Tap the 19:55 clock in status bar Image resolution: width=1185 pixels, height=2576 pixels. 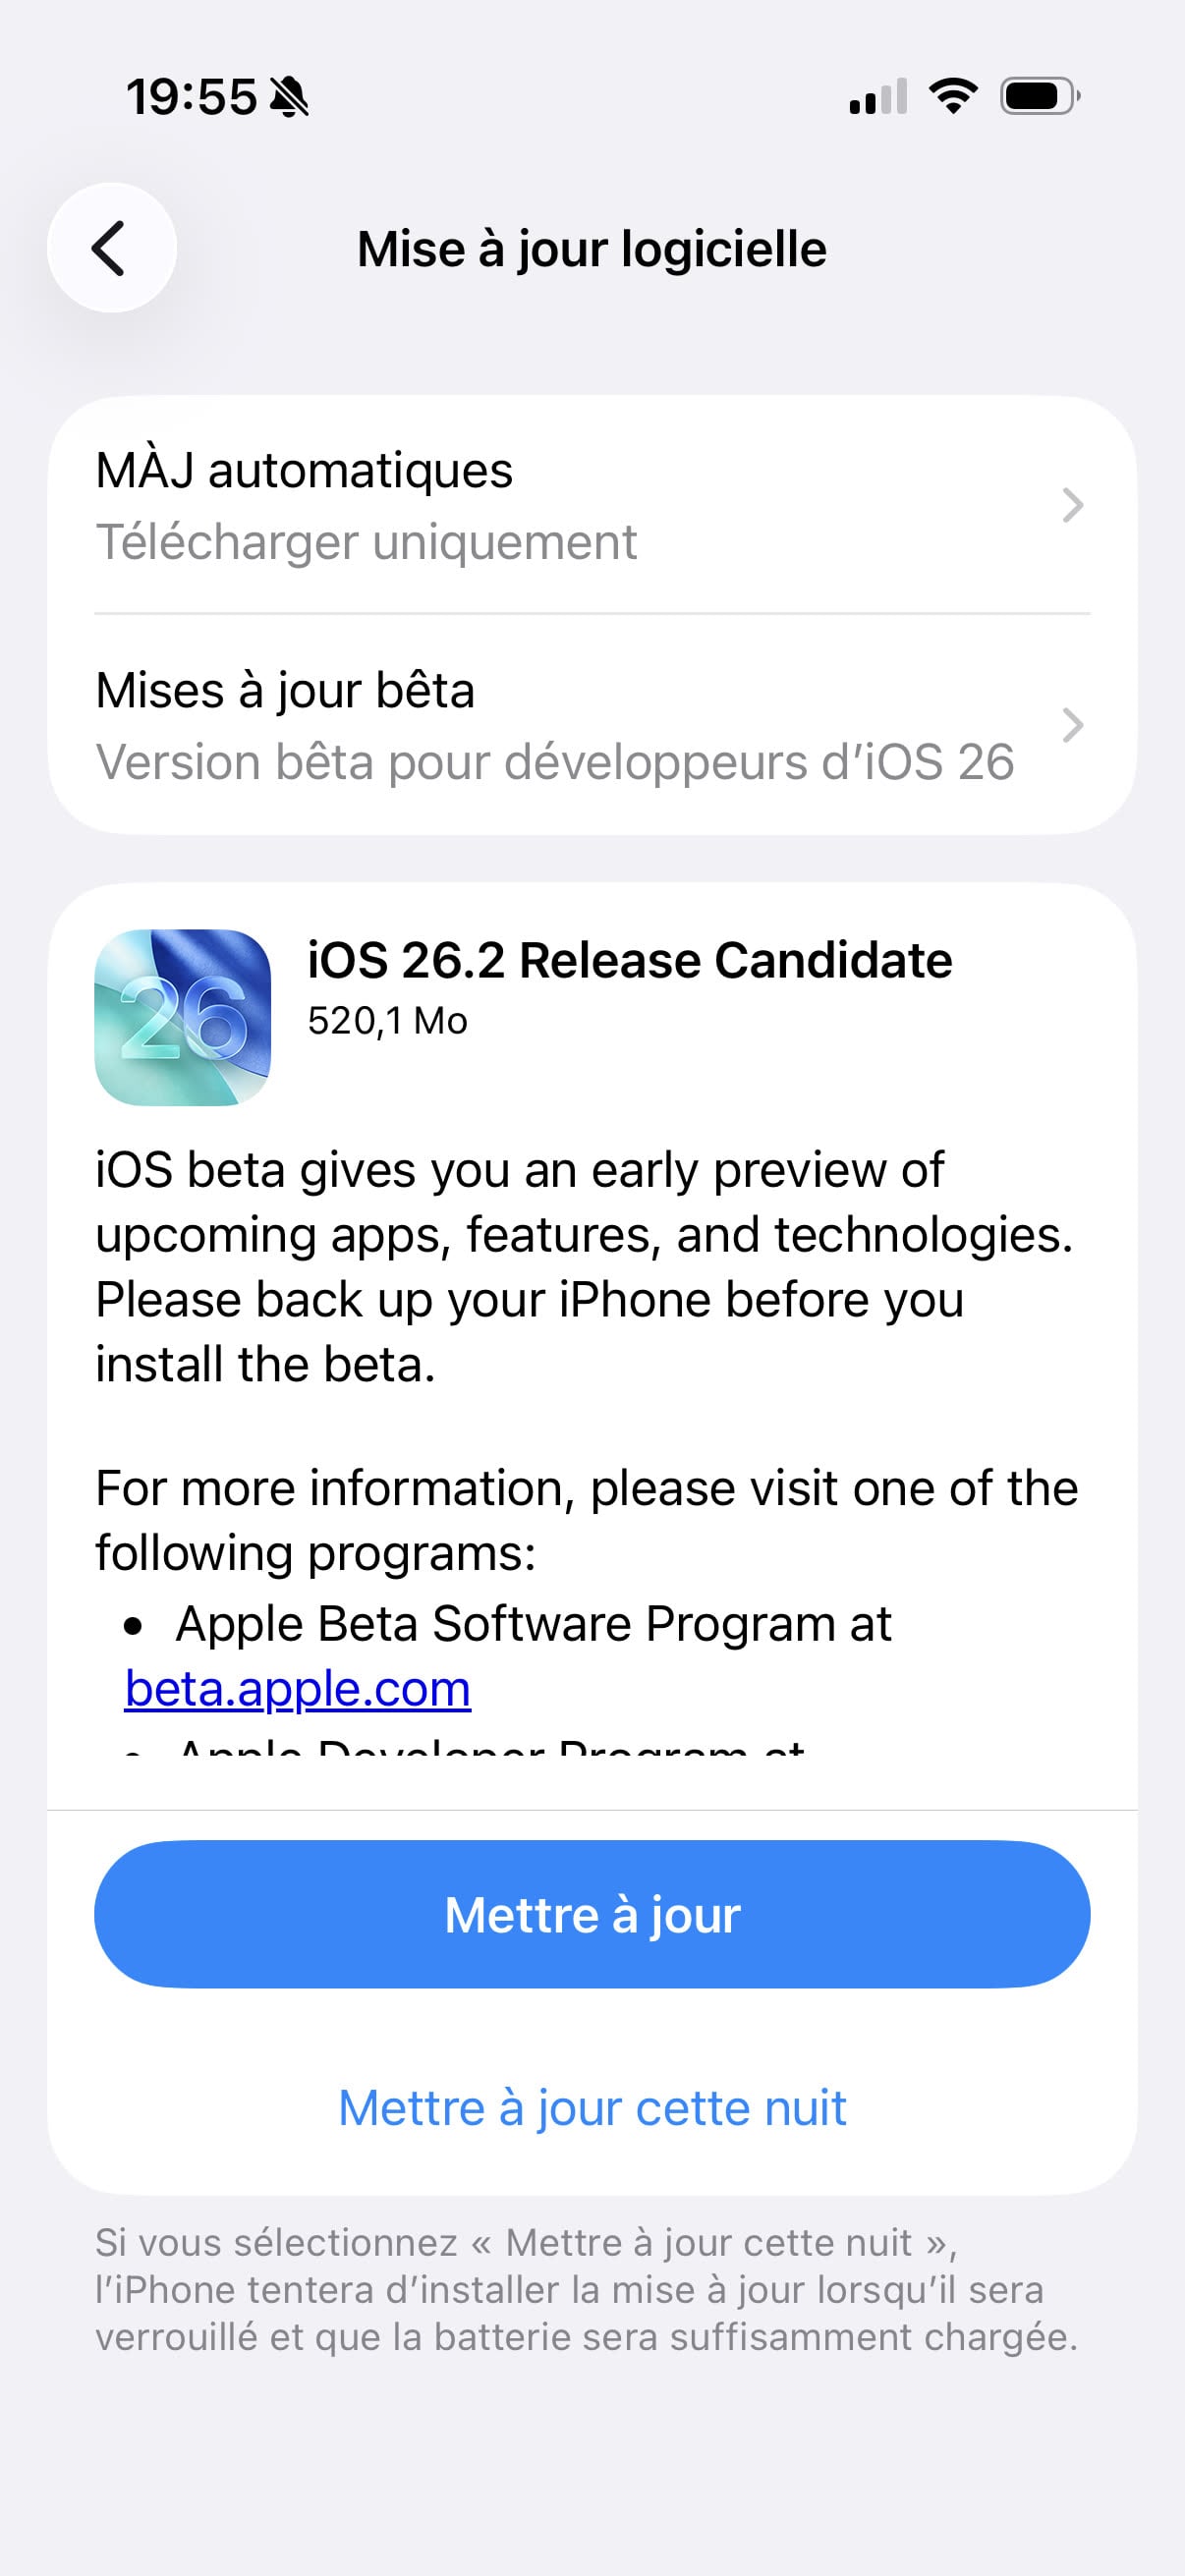(x=191, y=98)
